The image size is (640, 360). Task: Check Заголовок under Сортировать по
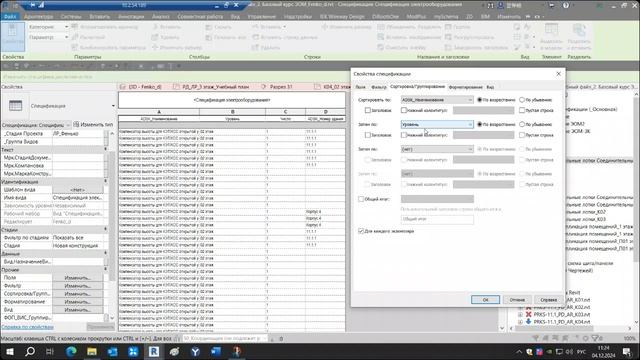coord(368,110)
